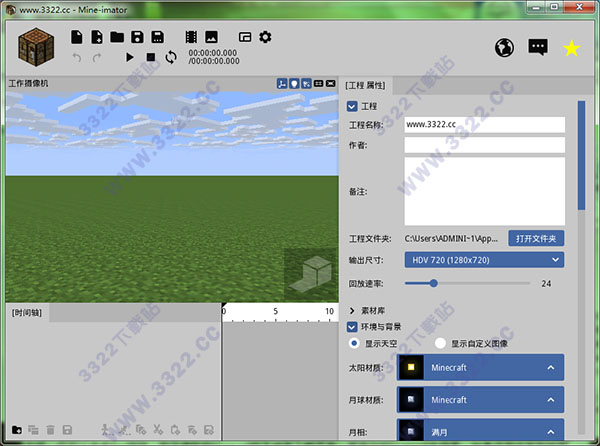Screen dimensions: 600x446
Task: Click the paste keyframes clipboard icon
Action: coord(175,430)
